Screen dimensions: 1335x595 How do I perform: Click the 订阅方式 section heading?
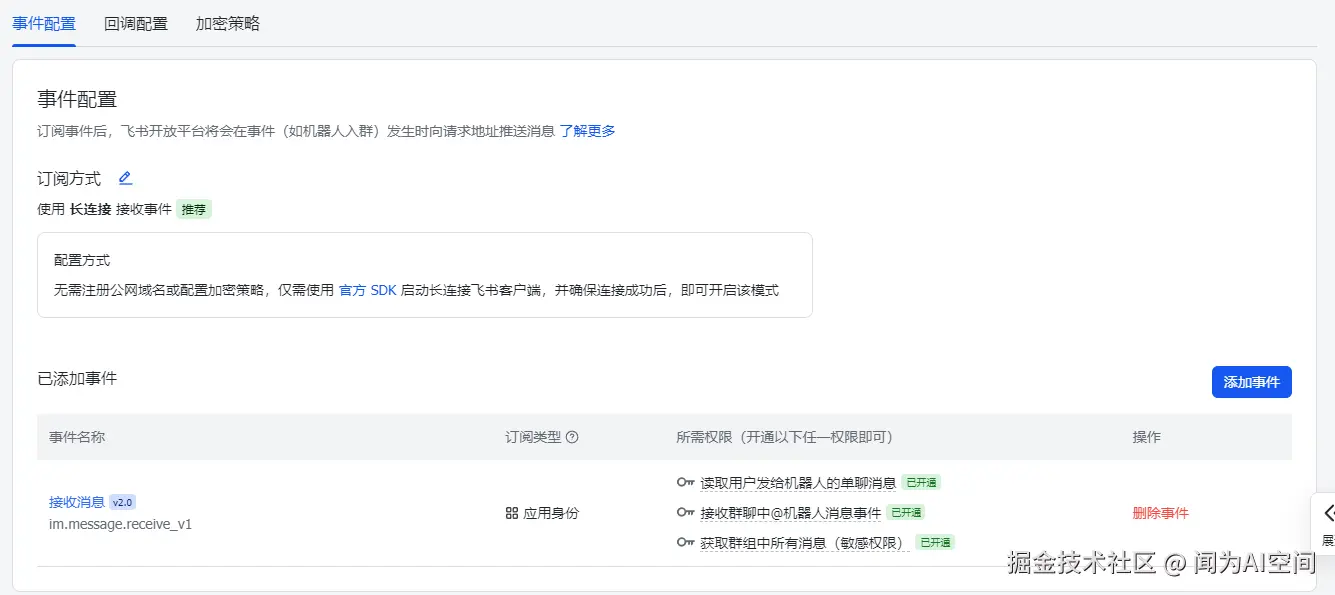[69, 178]
